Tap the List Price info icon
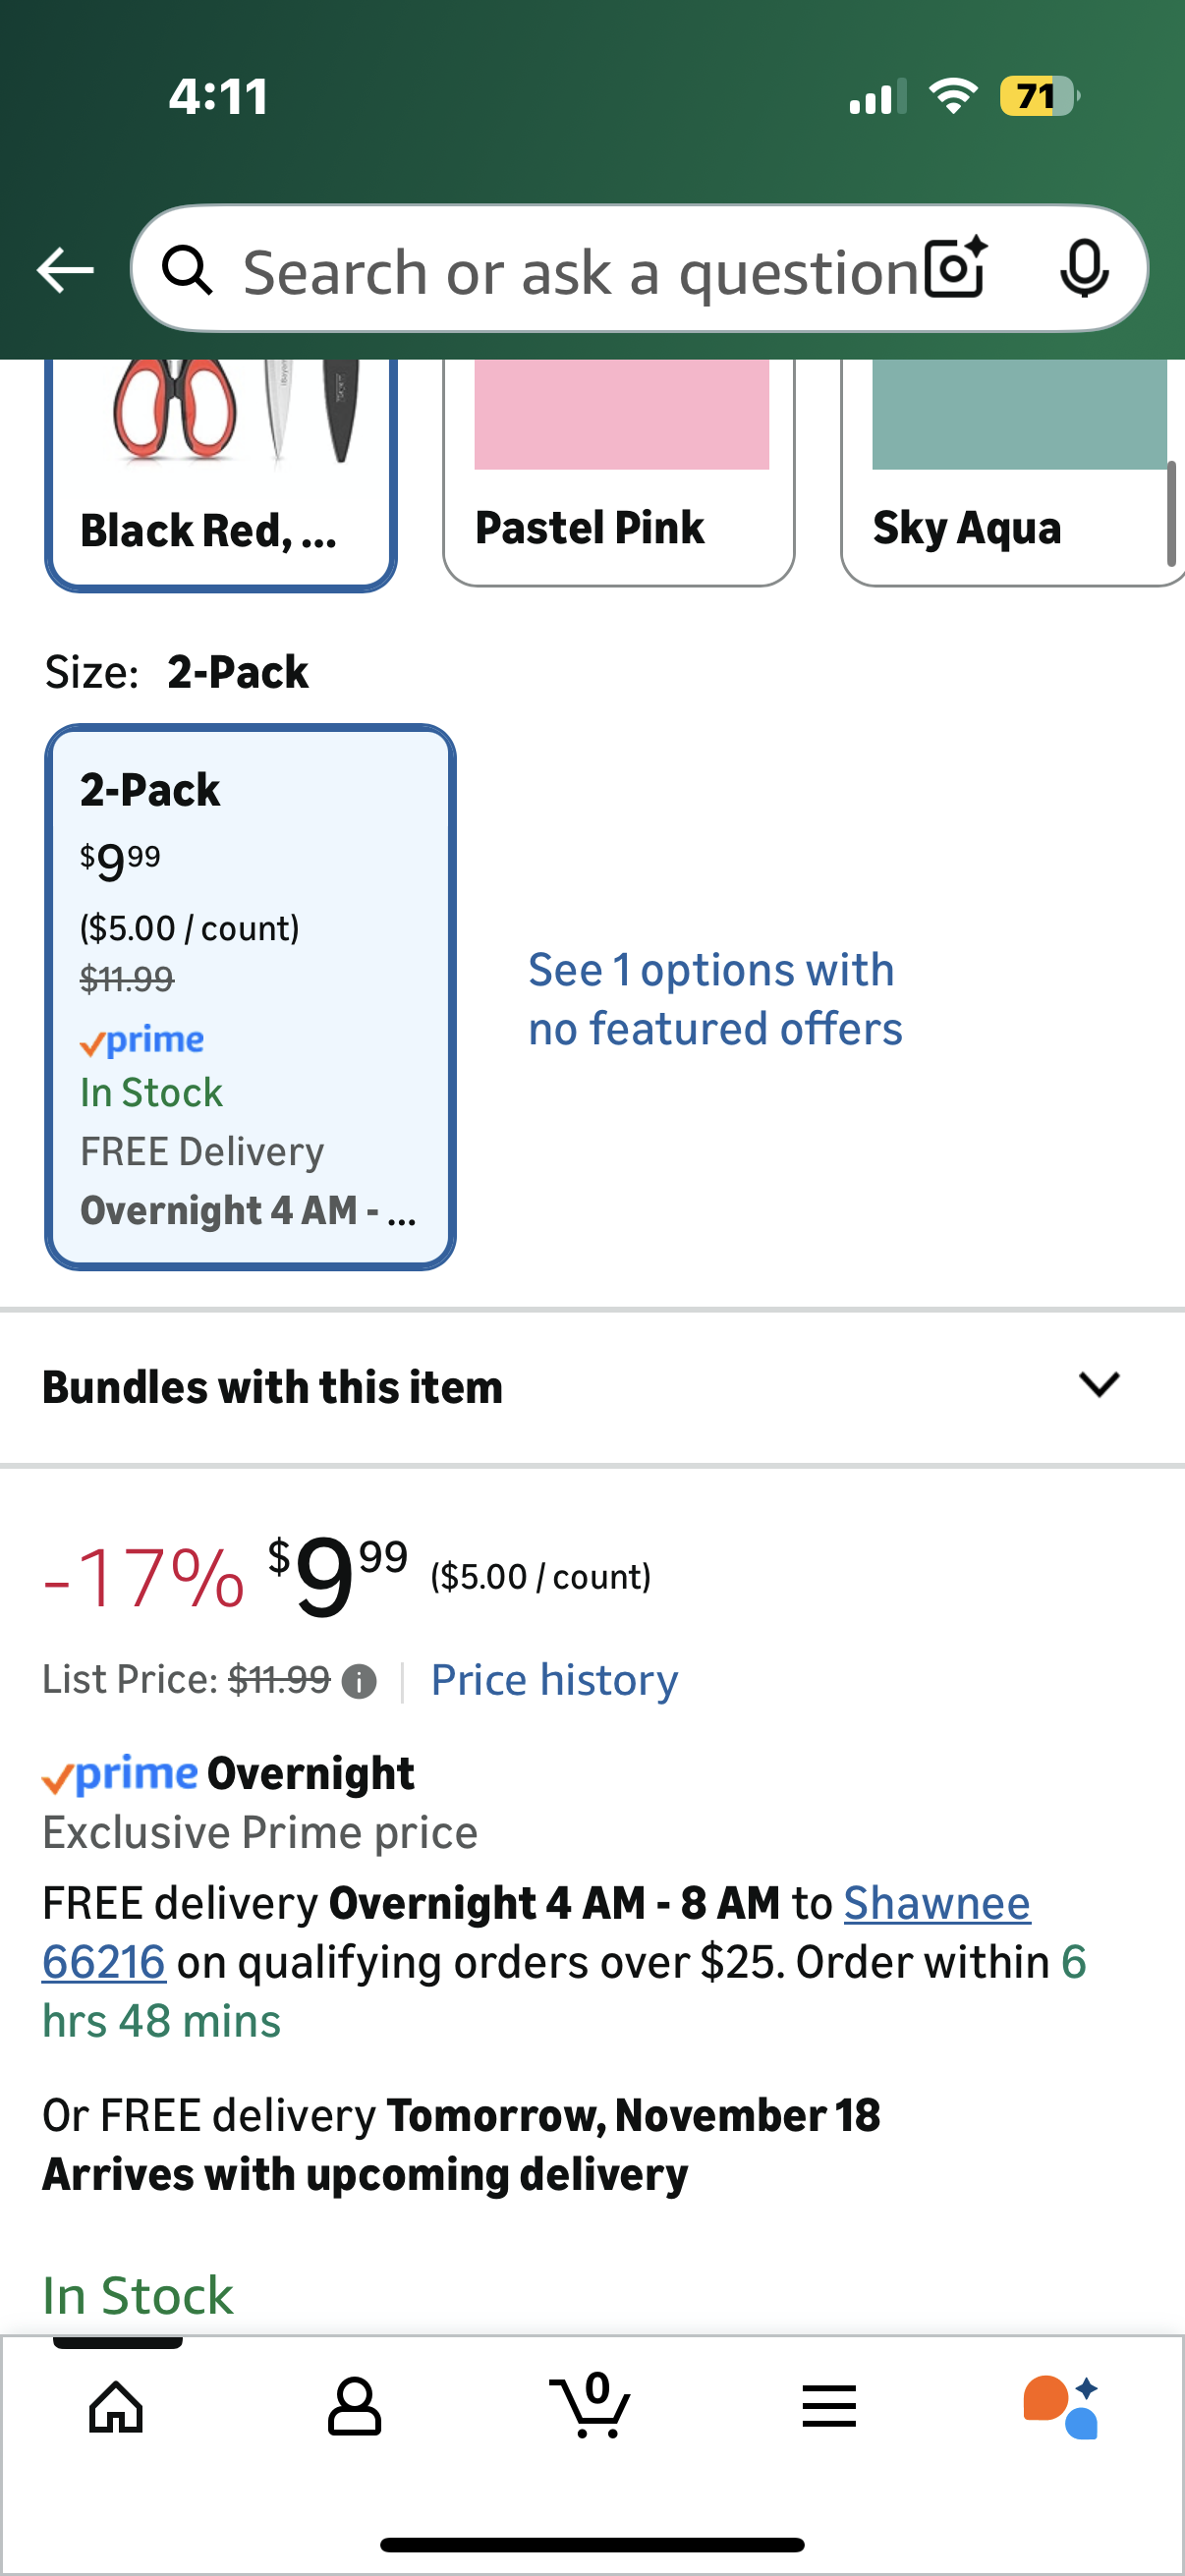This screenshot has width=1185, height=2576. [359, 1682]
